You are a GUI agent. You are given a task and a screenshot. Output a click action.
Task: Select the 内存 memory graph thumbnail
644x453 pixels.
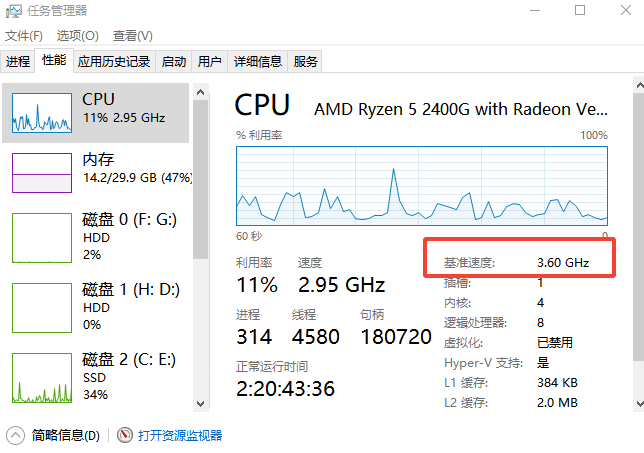(x=42, y=173)
